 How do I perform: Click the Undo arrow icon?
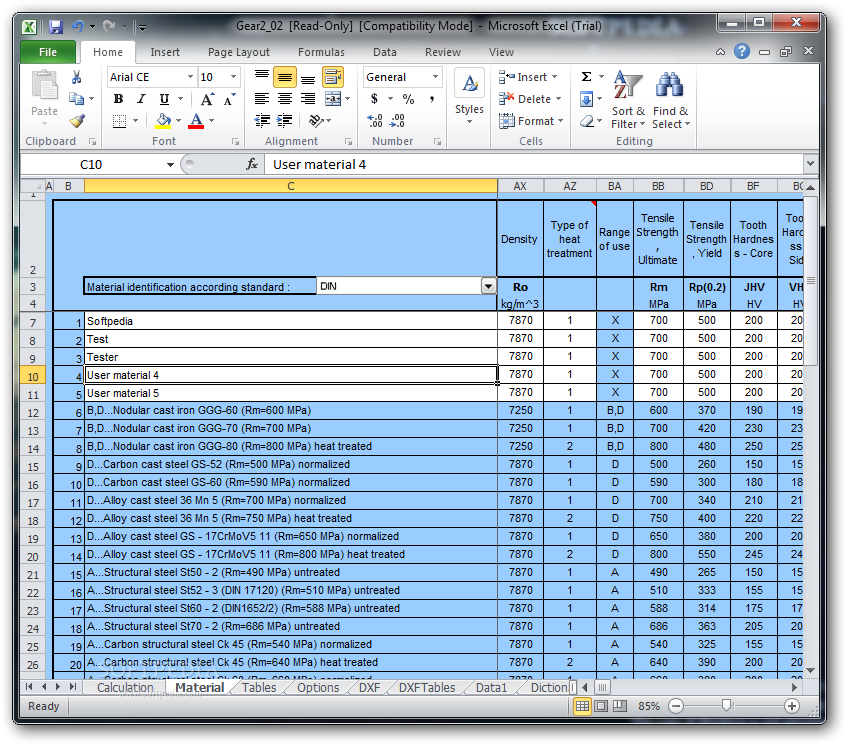(78, 26)
